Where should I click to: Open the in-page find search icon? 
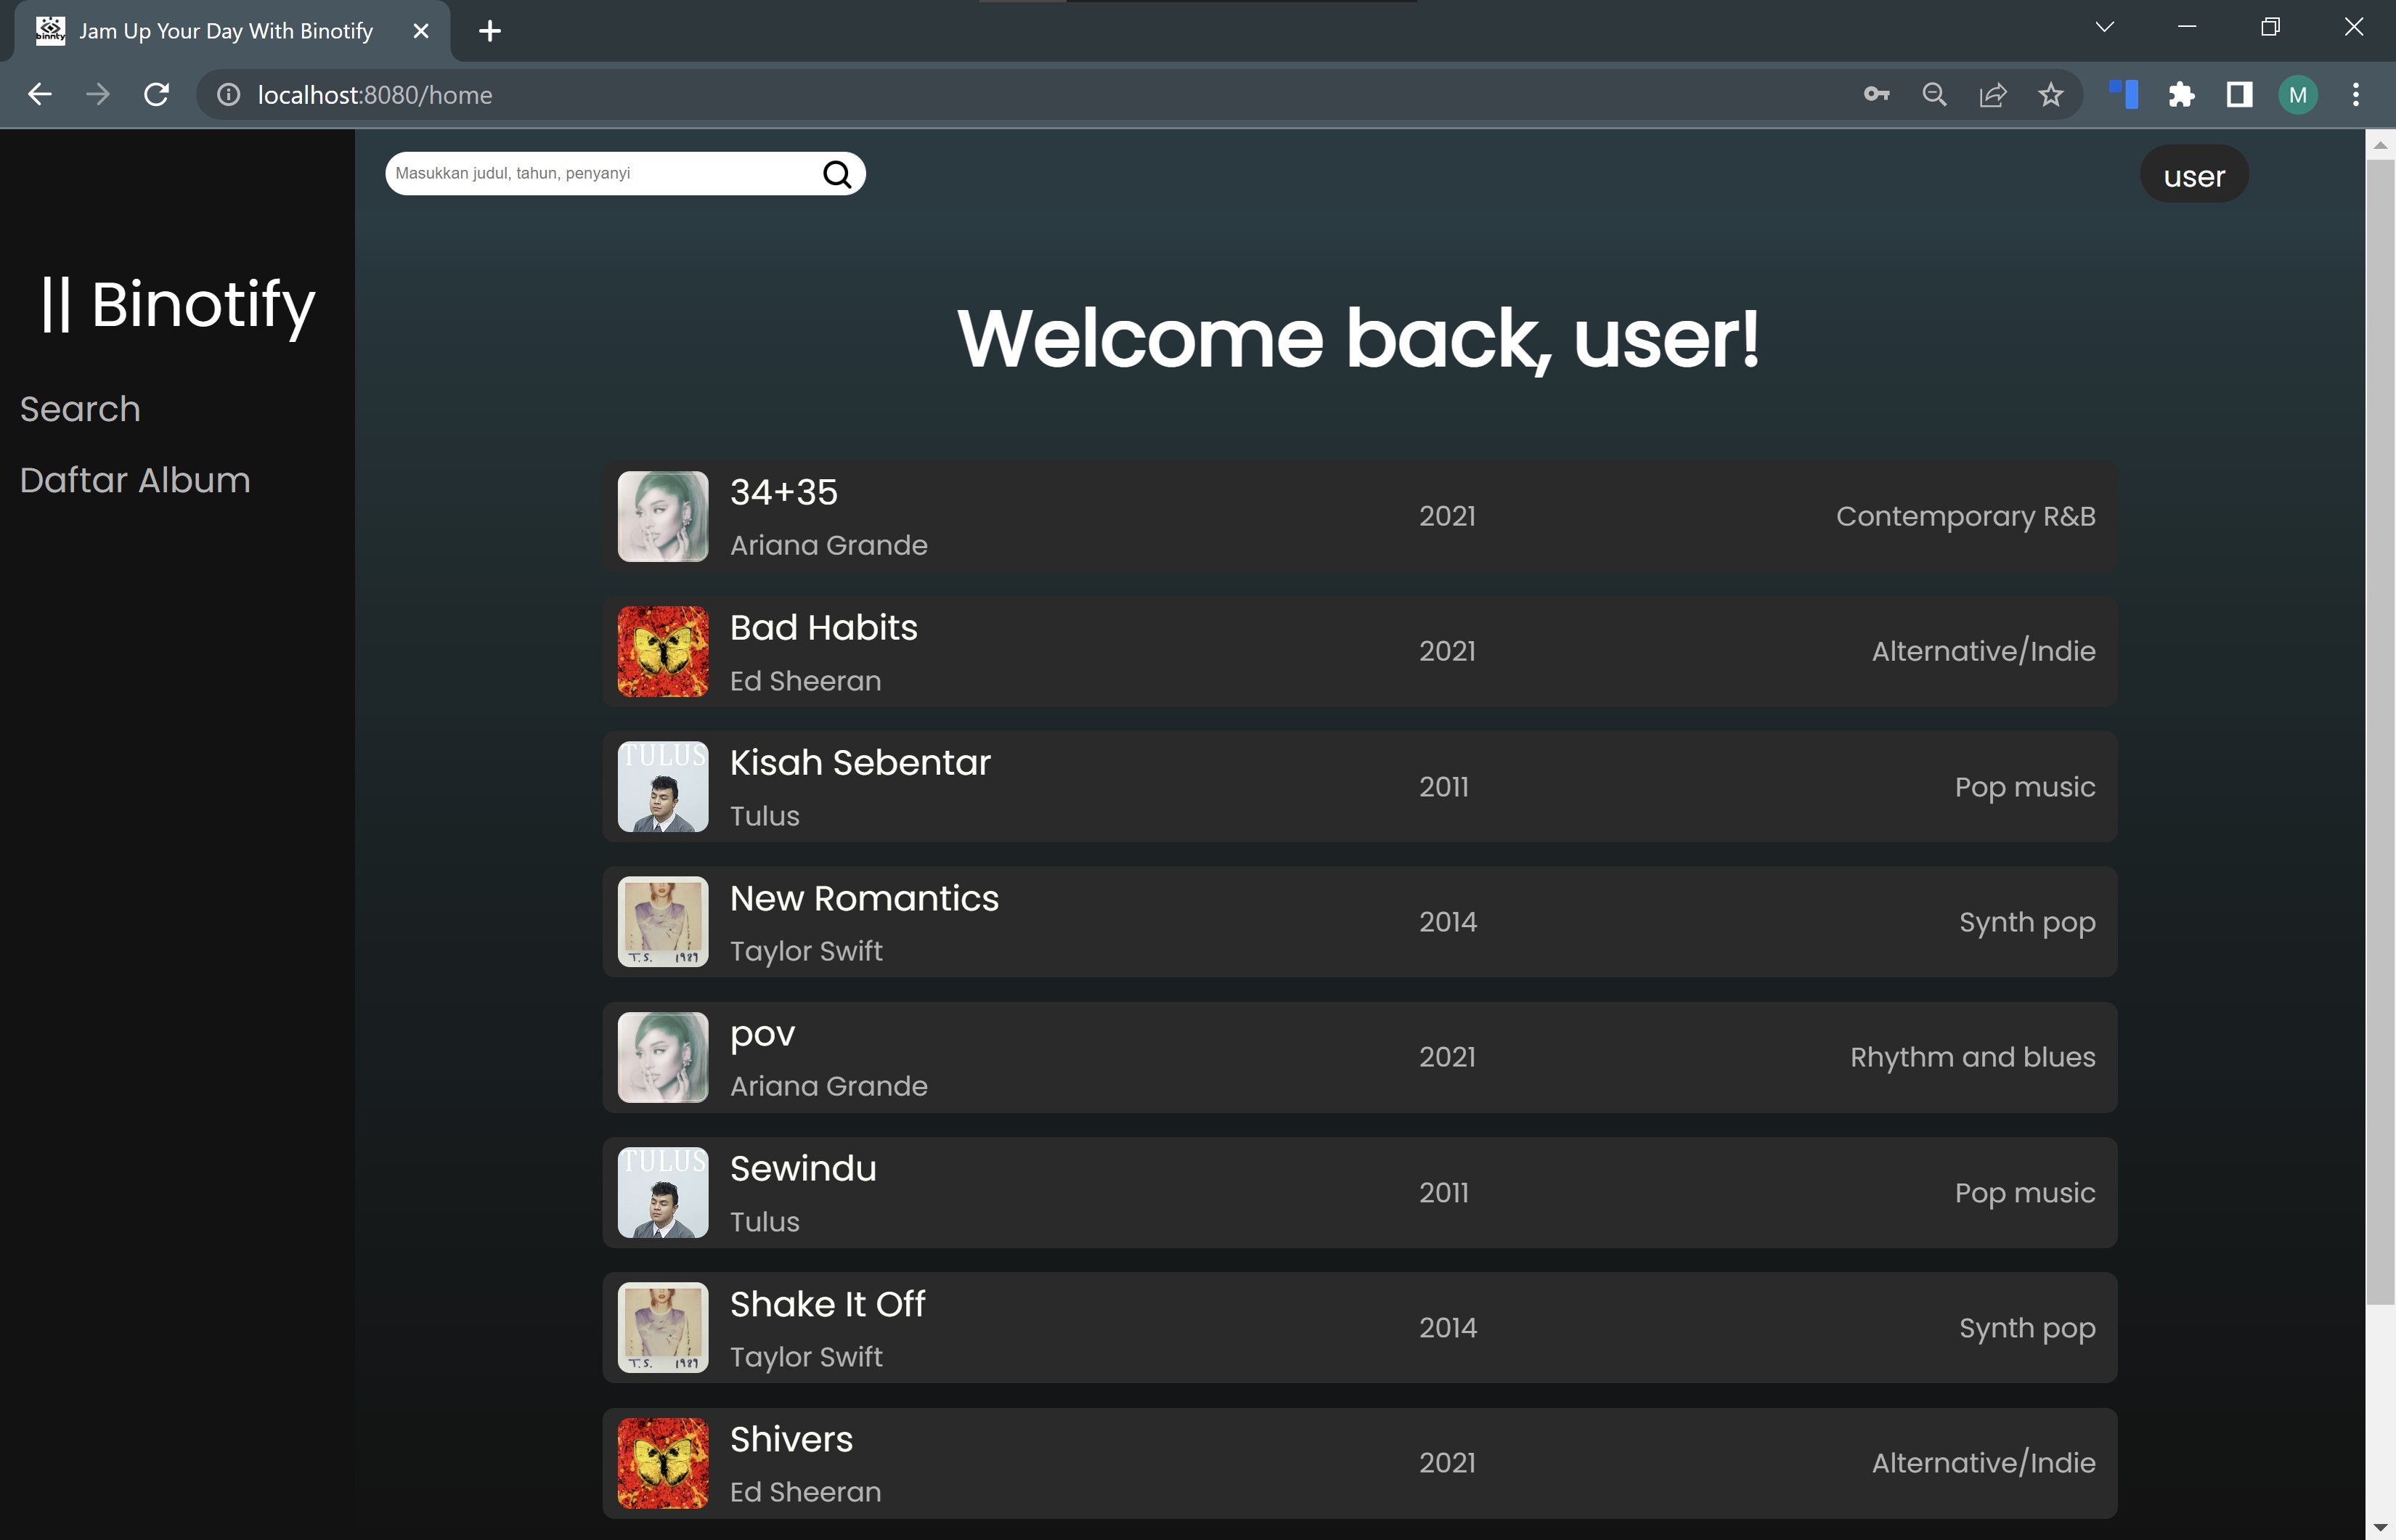pyautogui.click(x=1935, y=94)
